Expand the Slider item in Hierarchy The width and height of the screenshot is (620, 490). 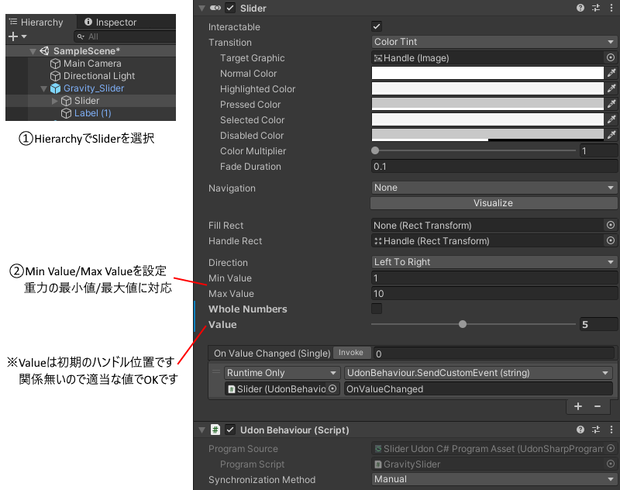(x=55, y=101)
